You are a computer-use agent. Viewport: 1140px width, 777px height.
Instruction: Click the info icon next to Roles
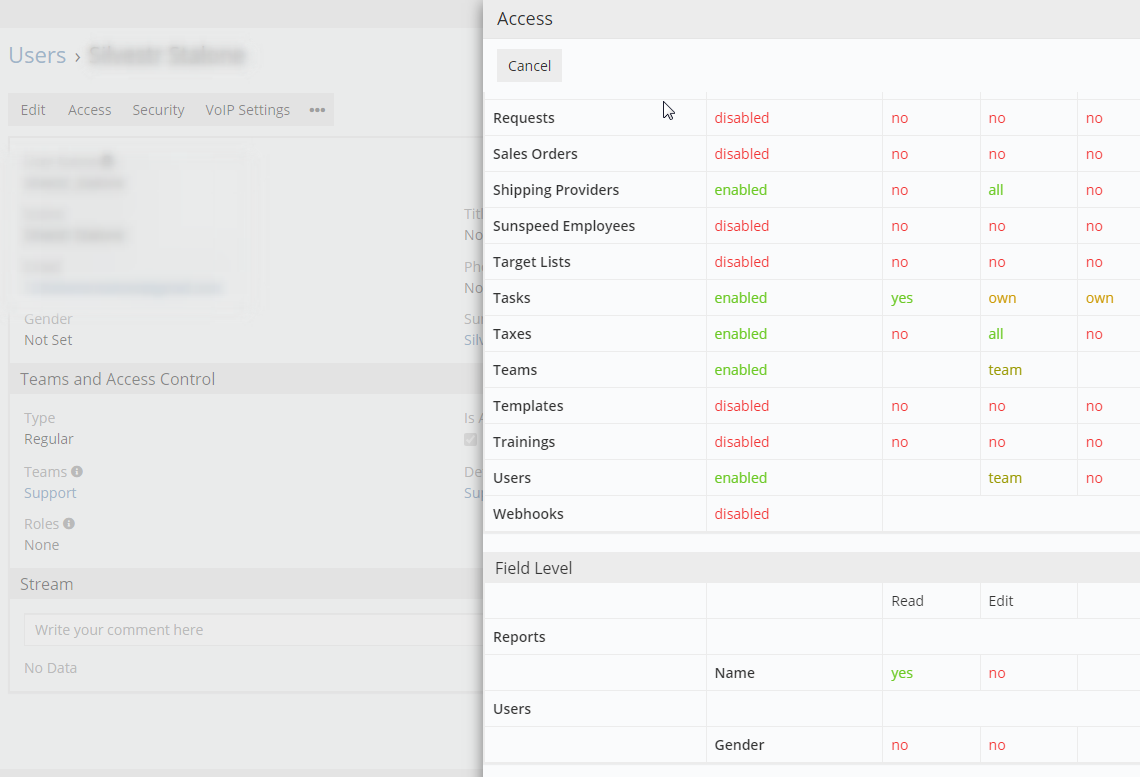69,523
